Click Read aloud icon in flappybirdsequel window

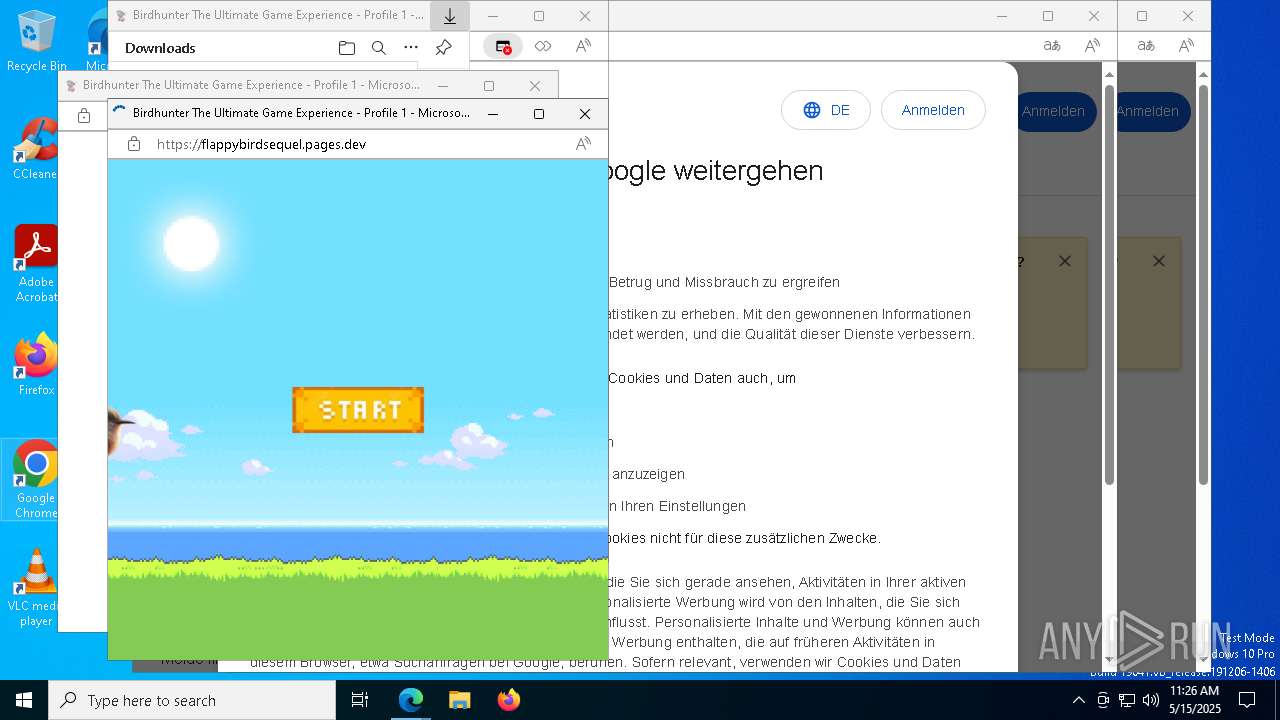[583, 144]
